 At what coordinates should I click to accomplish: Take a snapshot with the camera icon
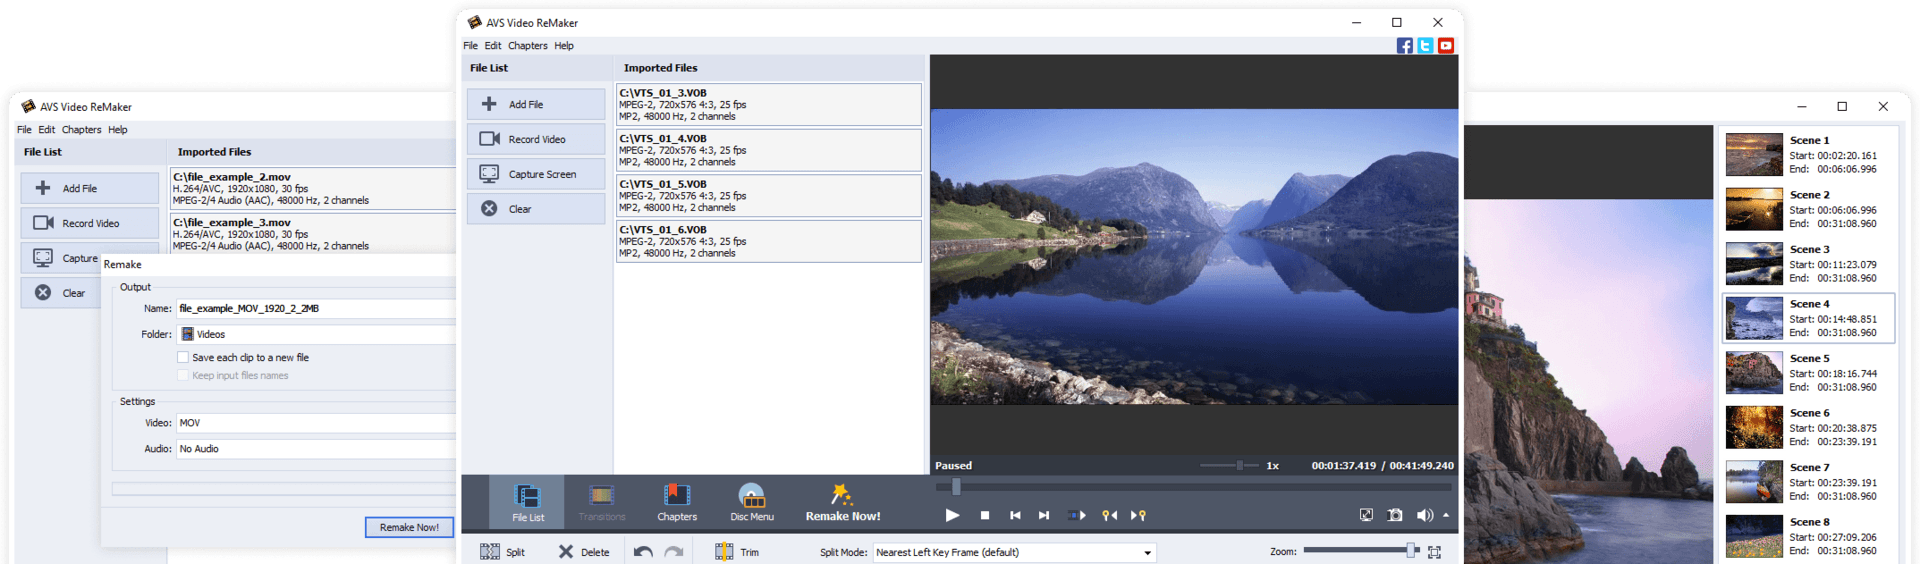1395,515
